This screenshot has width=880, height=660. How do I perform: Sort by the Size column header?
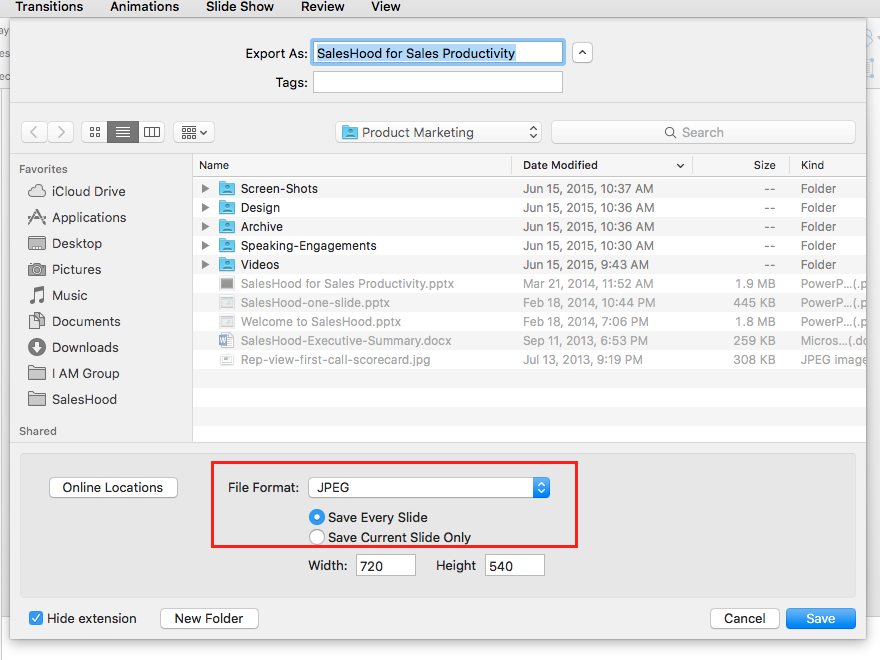tap(741, 165)
